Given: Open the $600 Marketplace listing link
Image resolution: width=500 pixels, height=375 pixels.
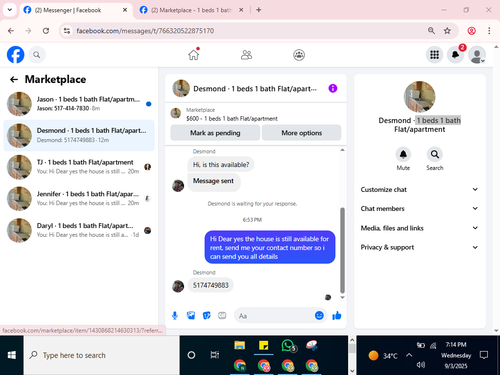Looking at the screenshot, I should [x=232, y=118].
